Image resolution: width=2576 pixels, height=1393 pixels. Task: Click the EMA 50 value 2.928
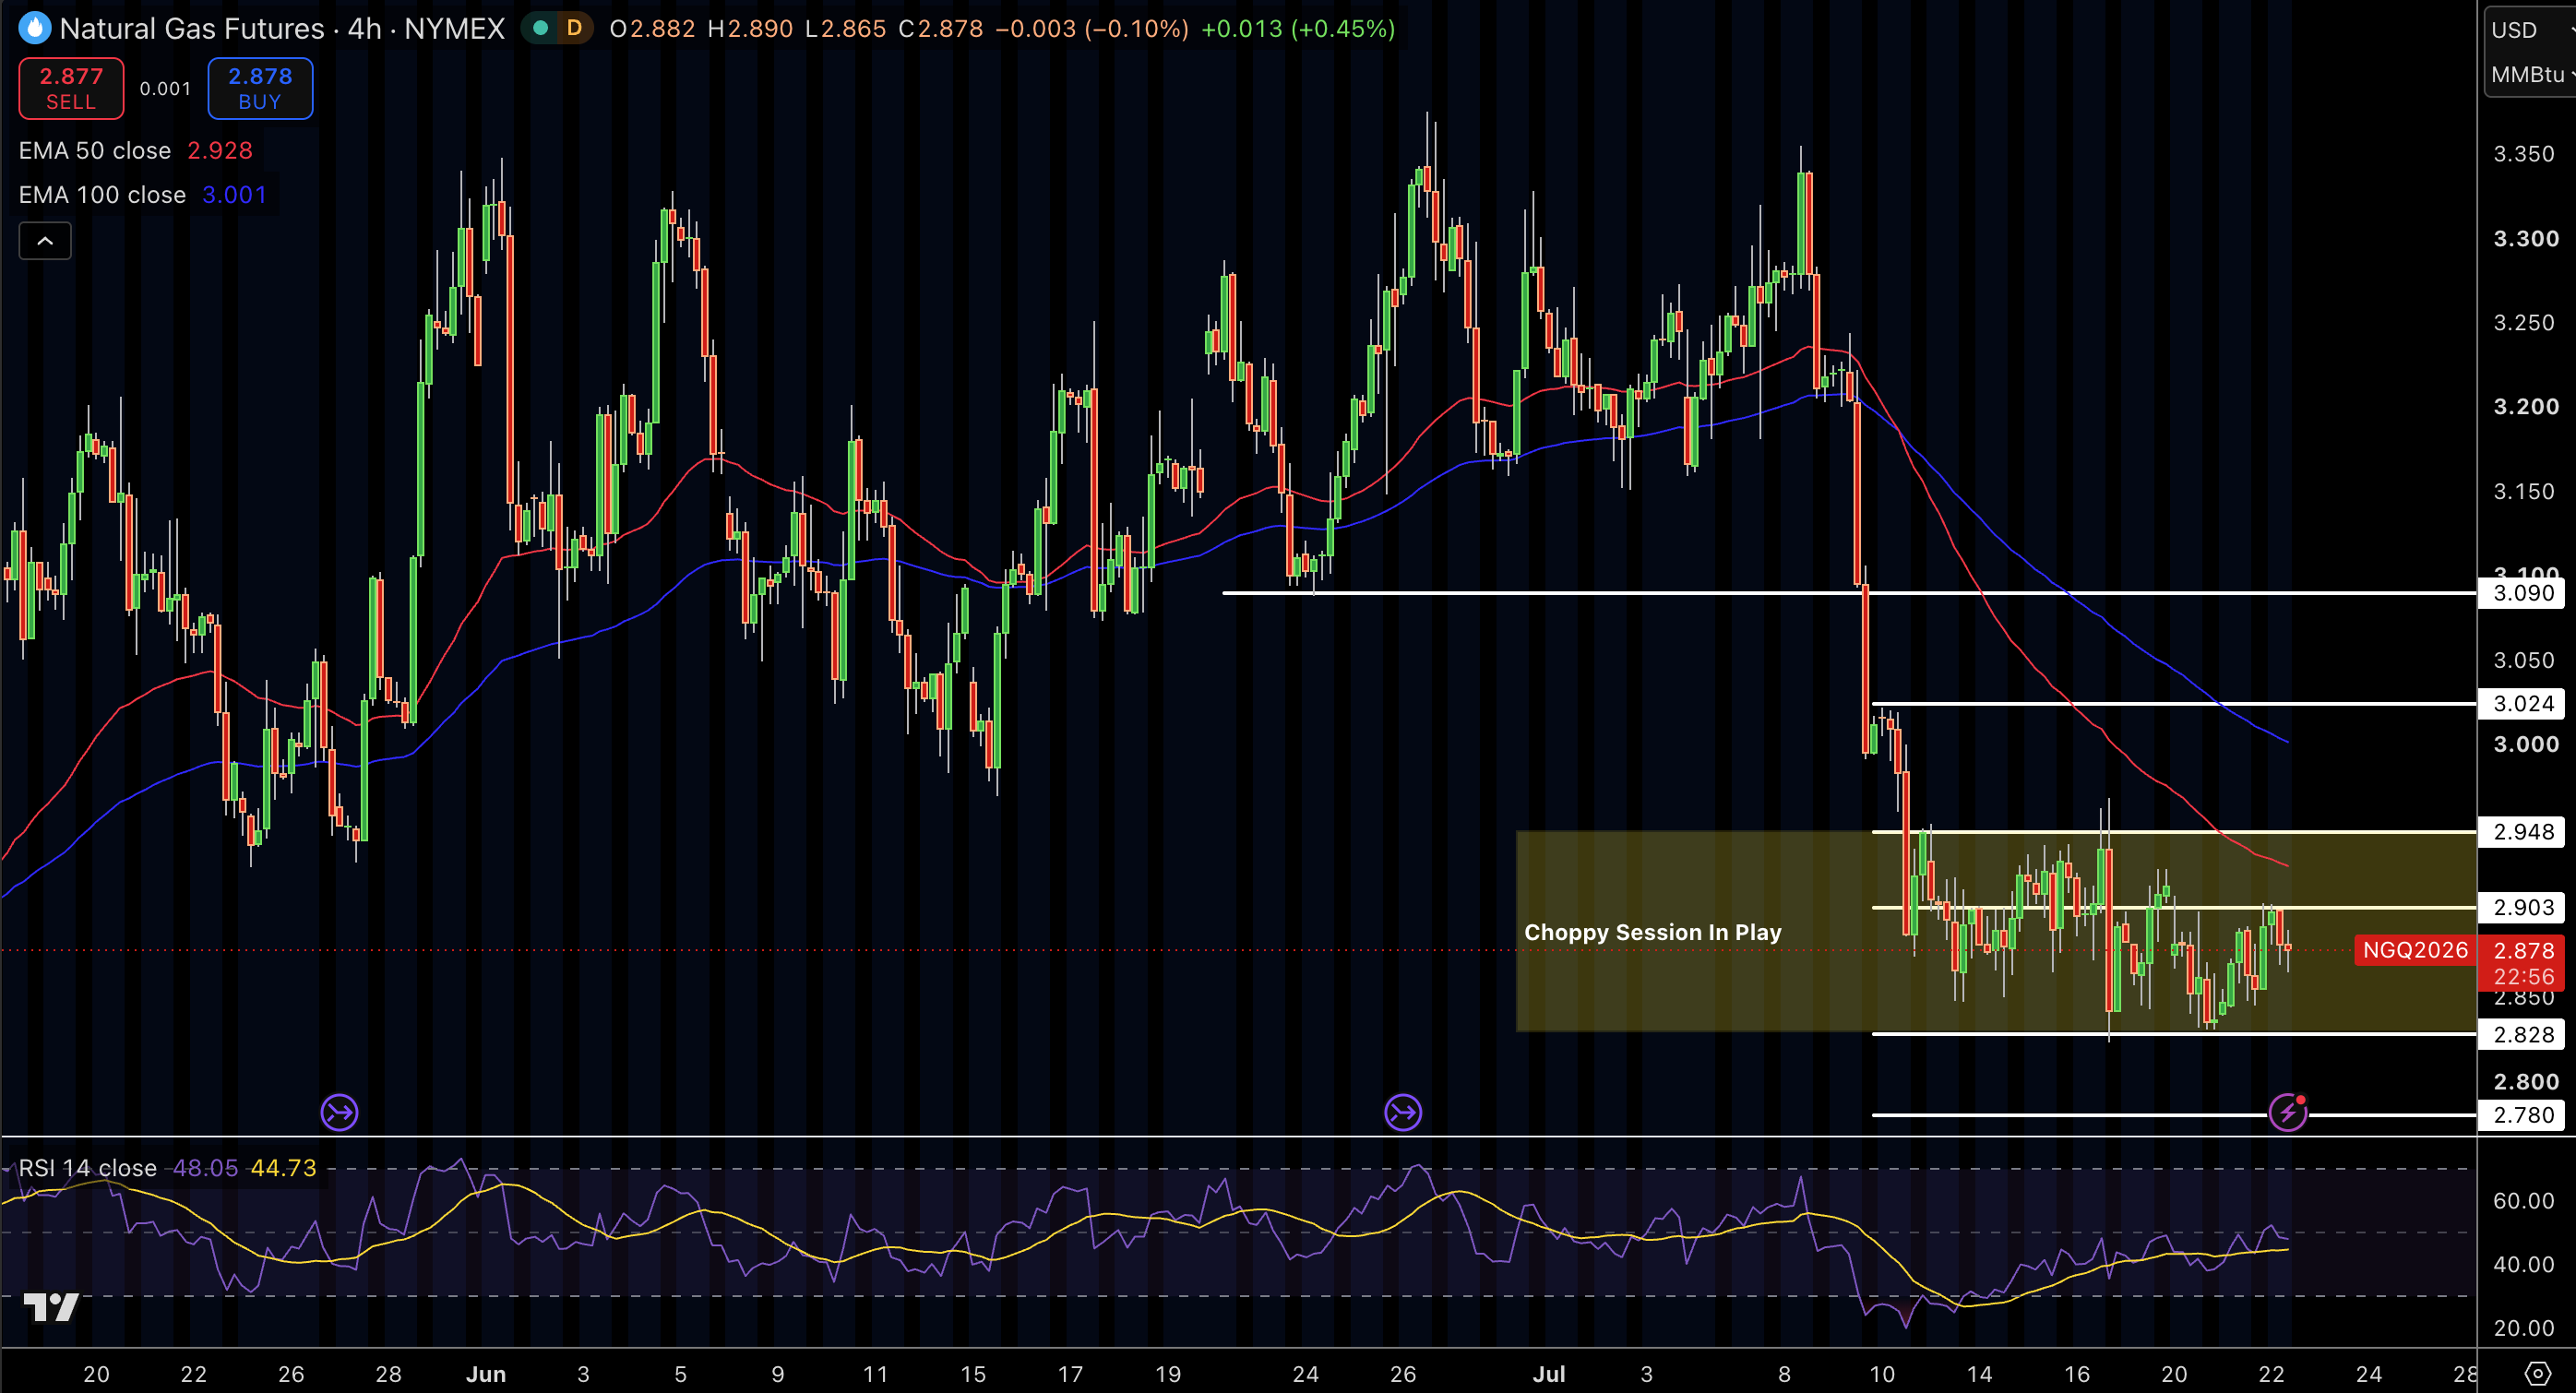[x=220, y=150]
